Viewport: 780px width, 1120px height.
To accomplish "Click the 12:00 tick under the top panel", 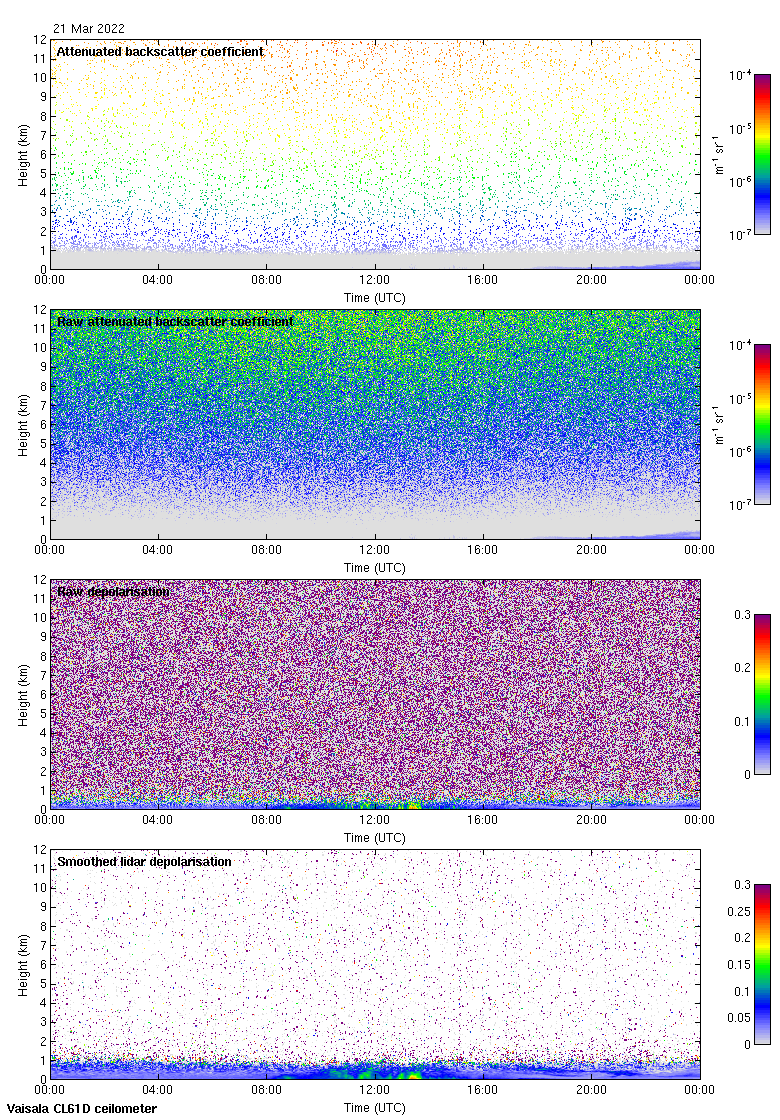I will [375, 281].
